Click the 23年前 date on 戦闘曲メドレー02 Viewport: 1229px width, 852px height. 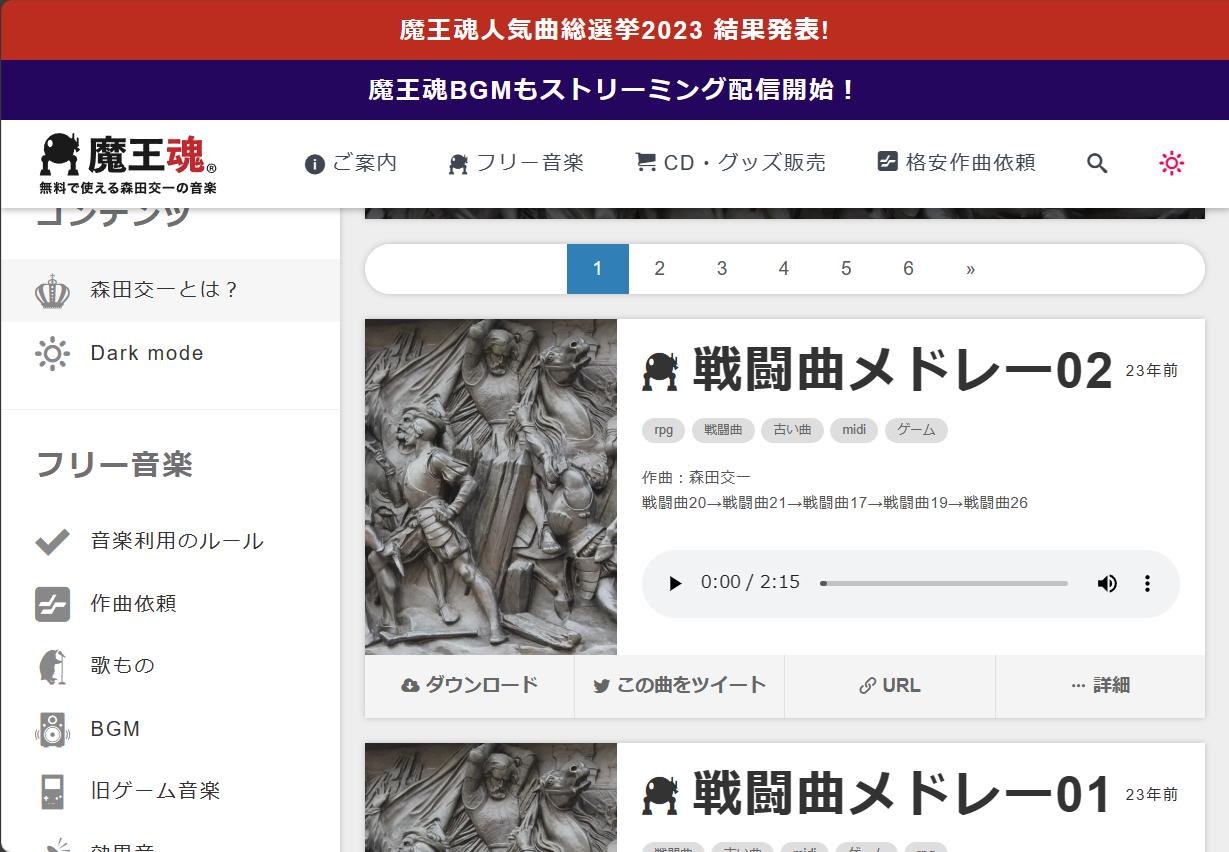coord(1151,371)
